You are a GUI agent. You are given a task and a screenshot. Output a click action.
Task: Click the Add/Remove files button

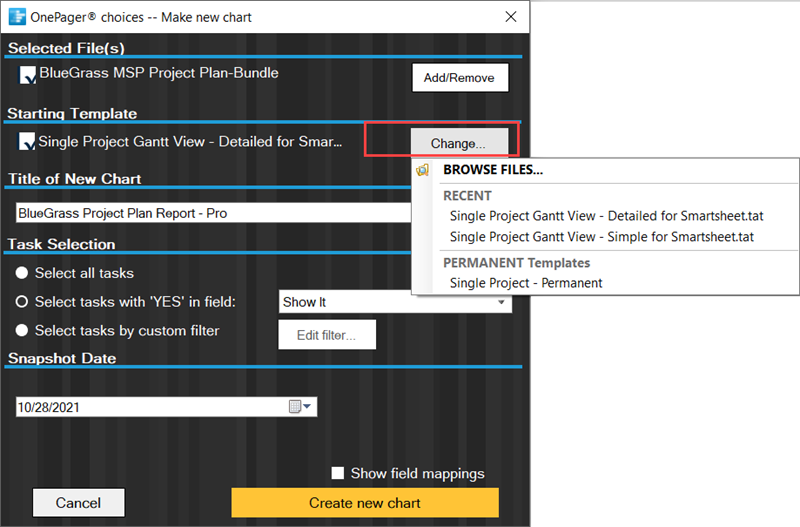460,78
